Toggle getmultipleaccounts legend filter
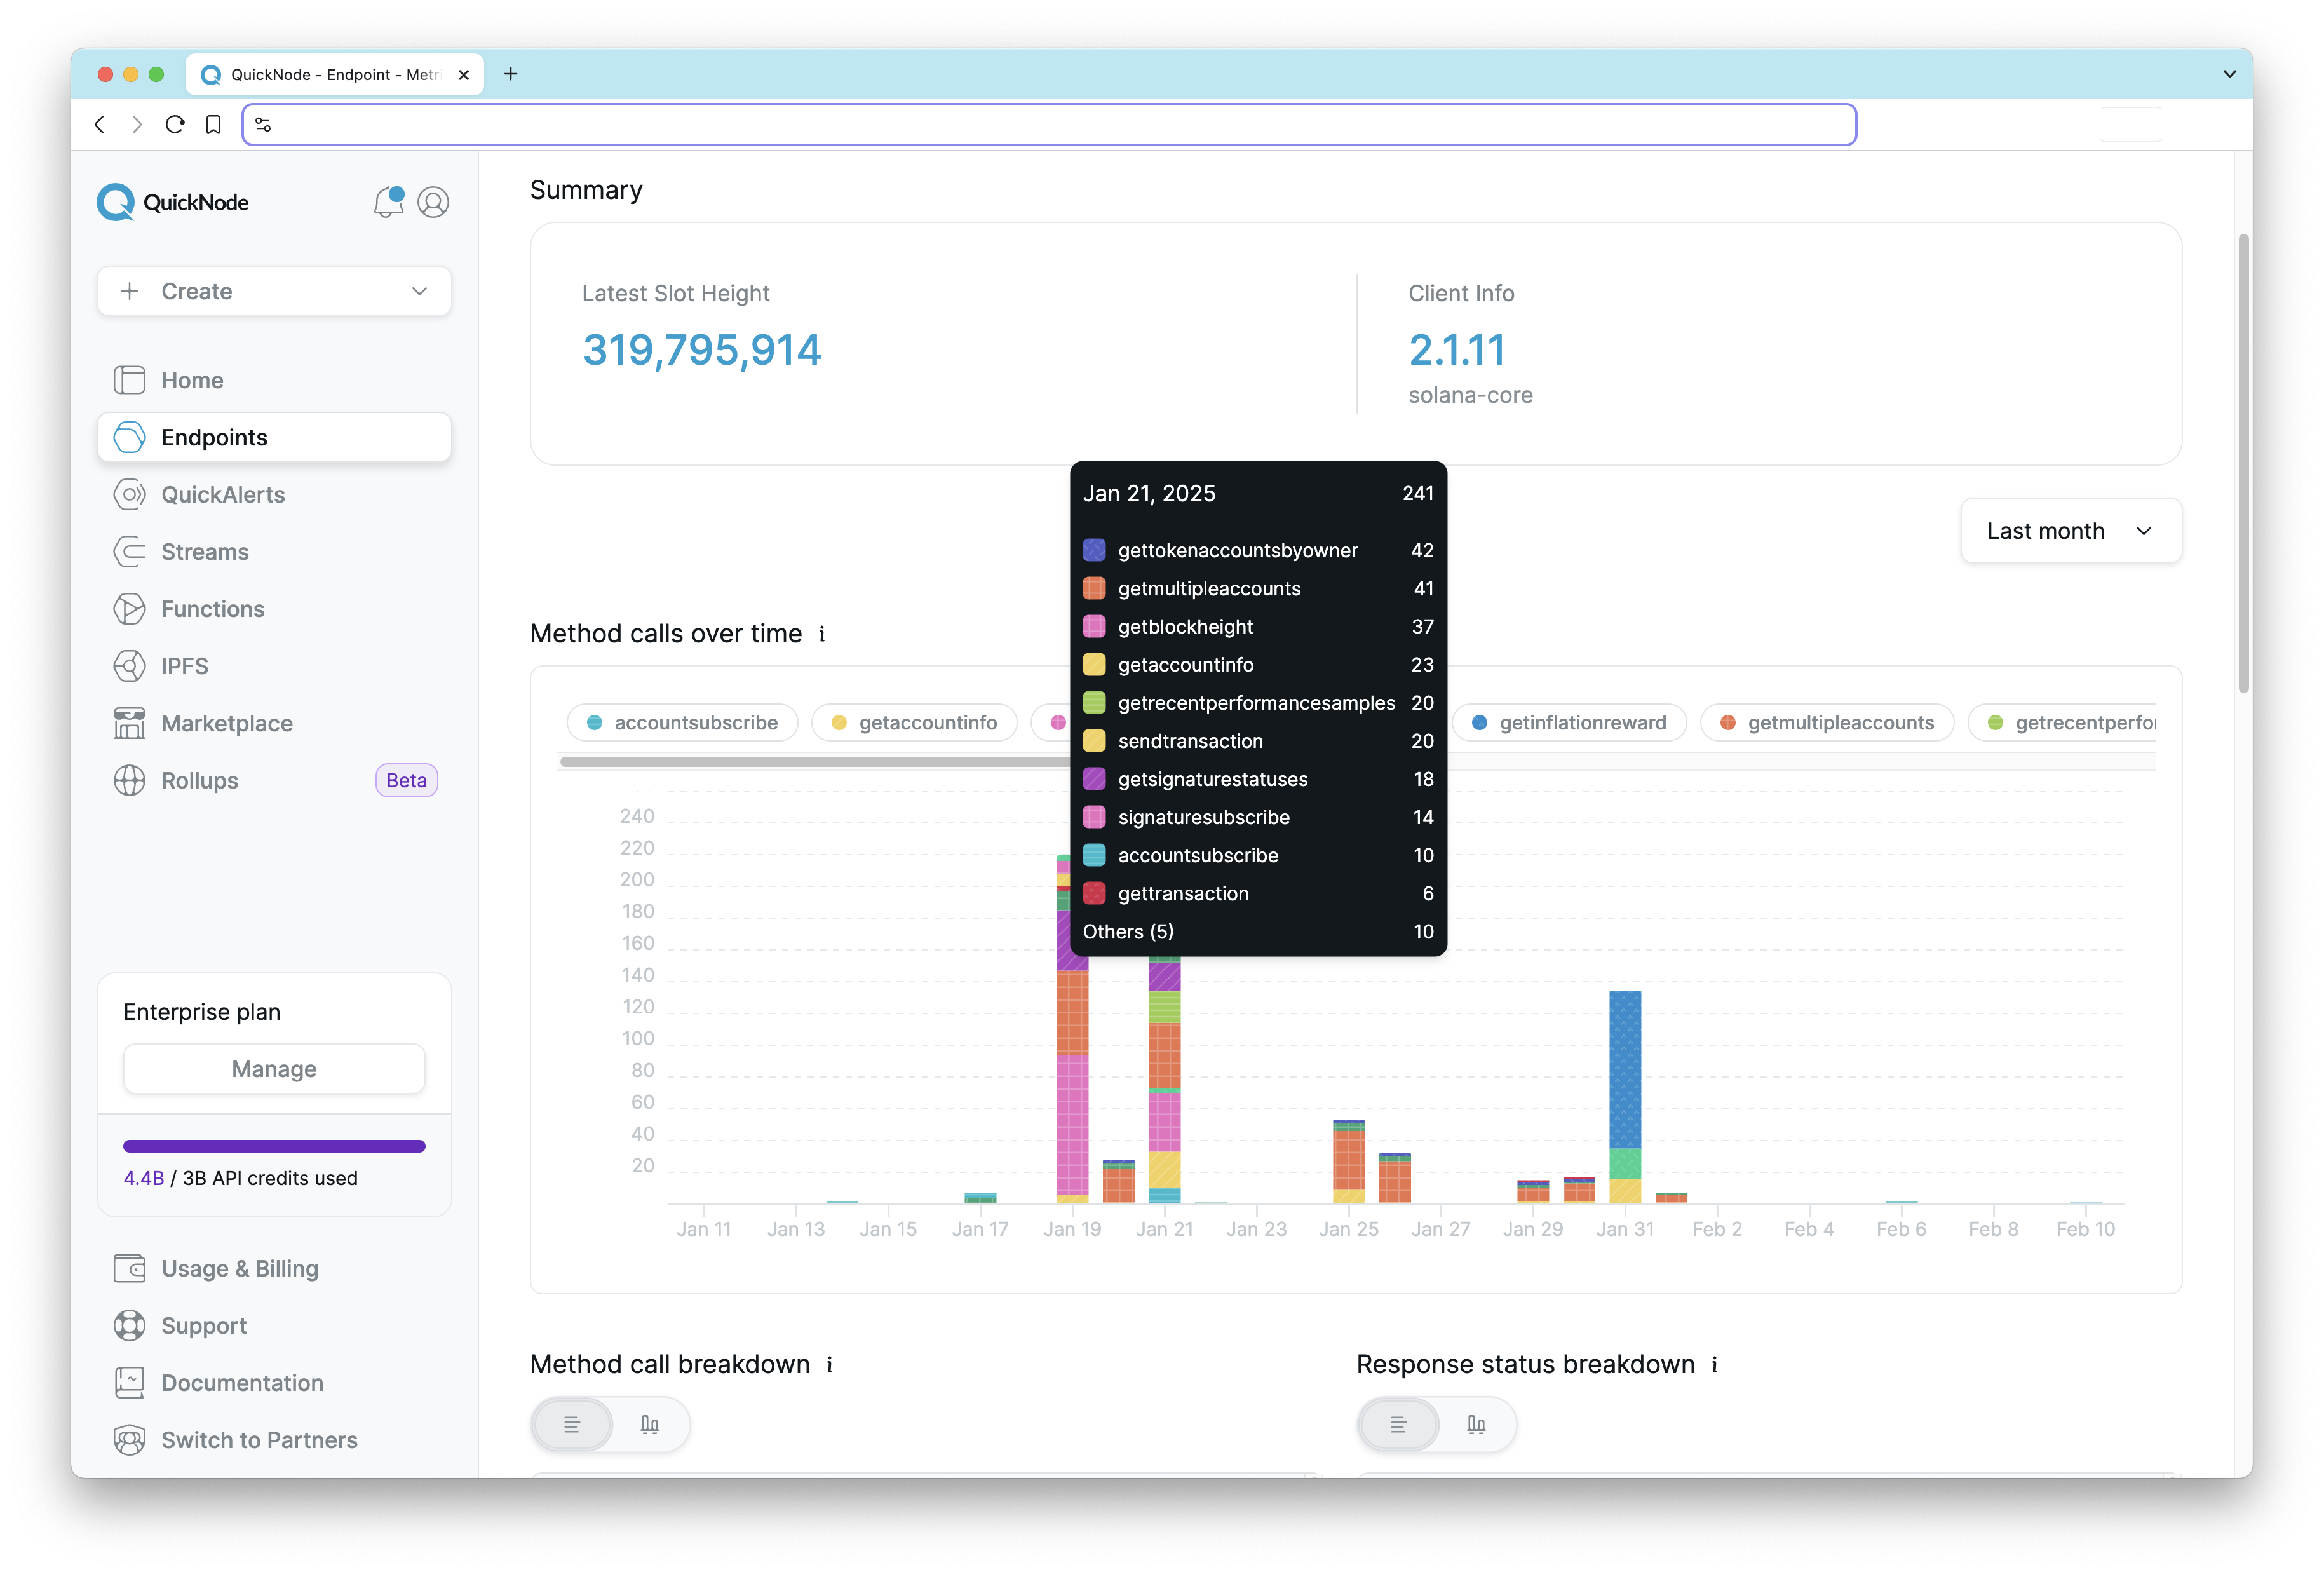 [1827, 722]
